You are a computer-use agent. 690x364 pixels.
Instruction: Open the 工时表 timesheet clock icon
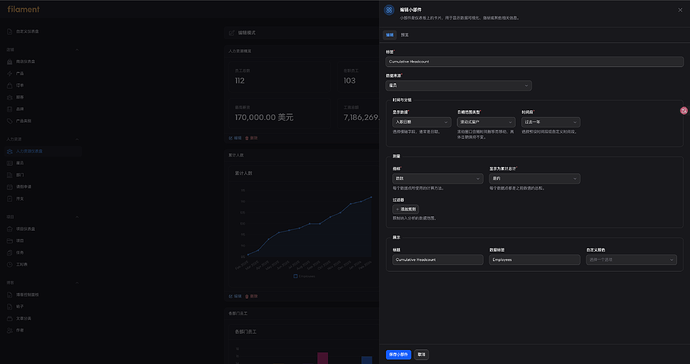click(x=10, y=265)
